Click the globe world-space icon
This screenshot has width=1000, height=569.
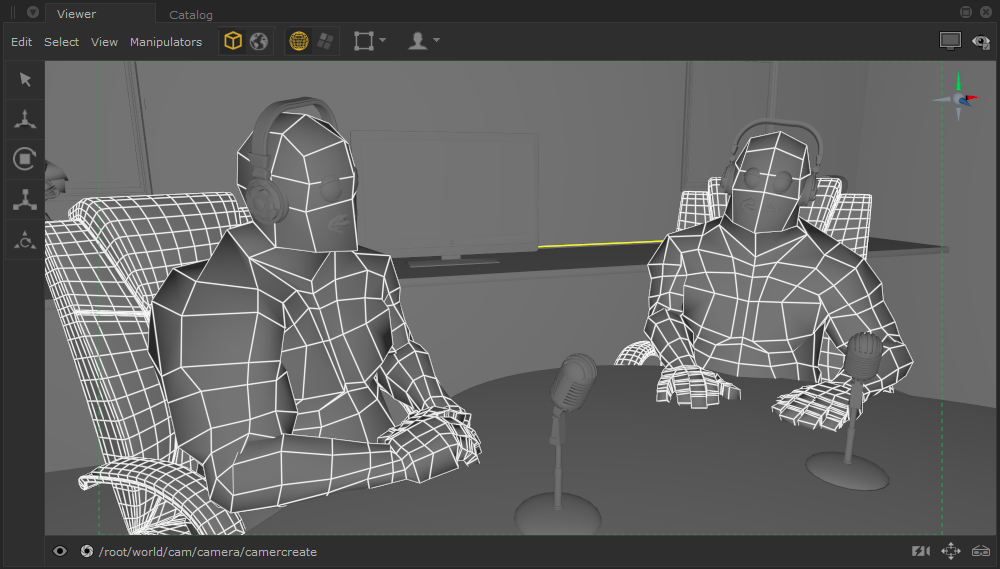pos(259,42)
